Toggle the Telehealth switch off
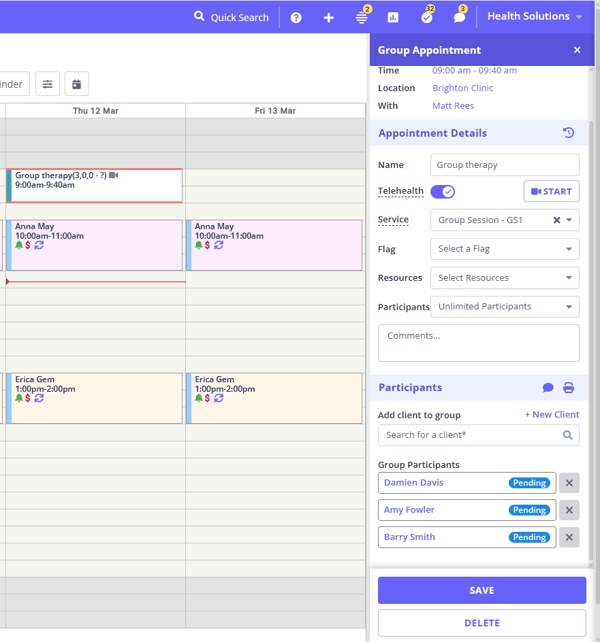The width and height of the screenshot is (600, 642). click(442, 191)
